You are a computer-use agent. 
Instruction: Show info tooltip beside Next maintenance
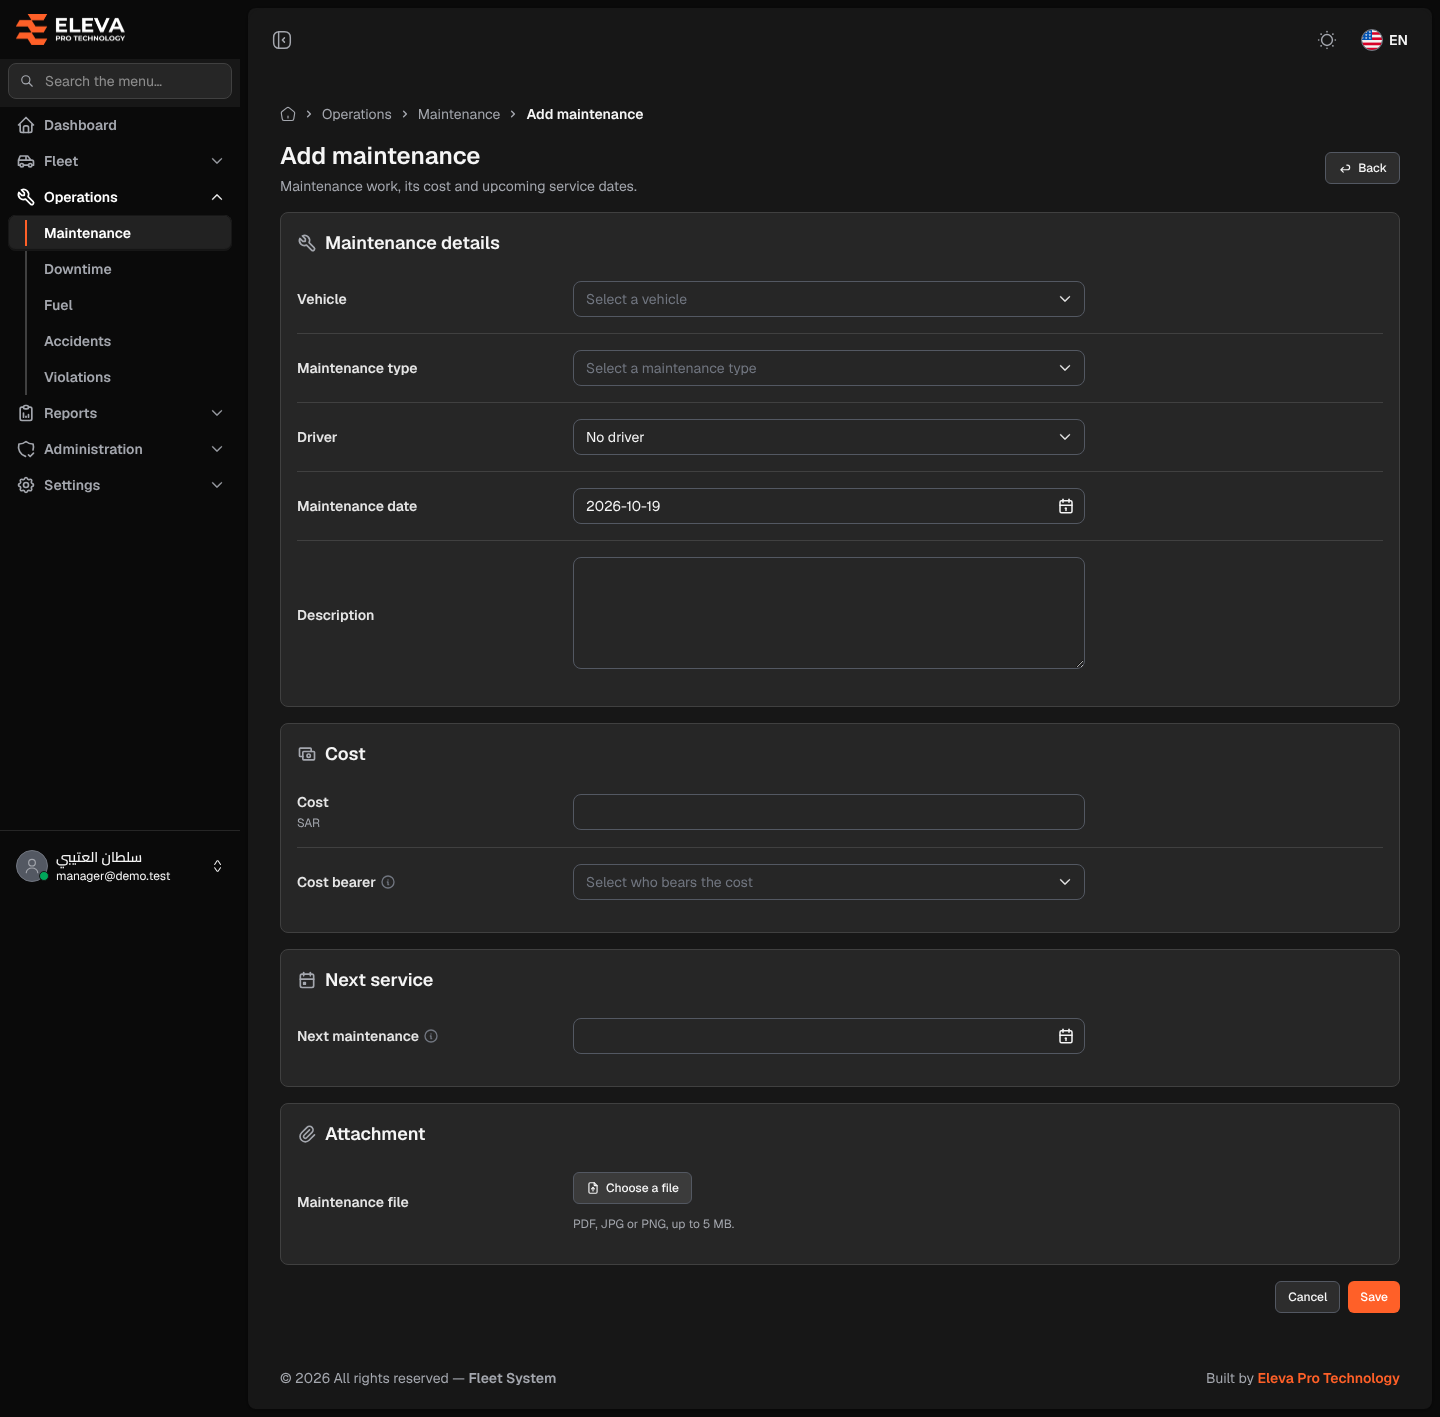(431, 1036)
